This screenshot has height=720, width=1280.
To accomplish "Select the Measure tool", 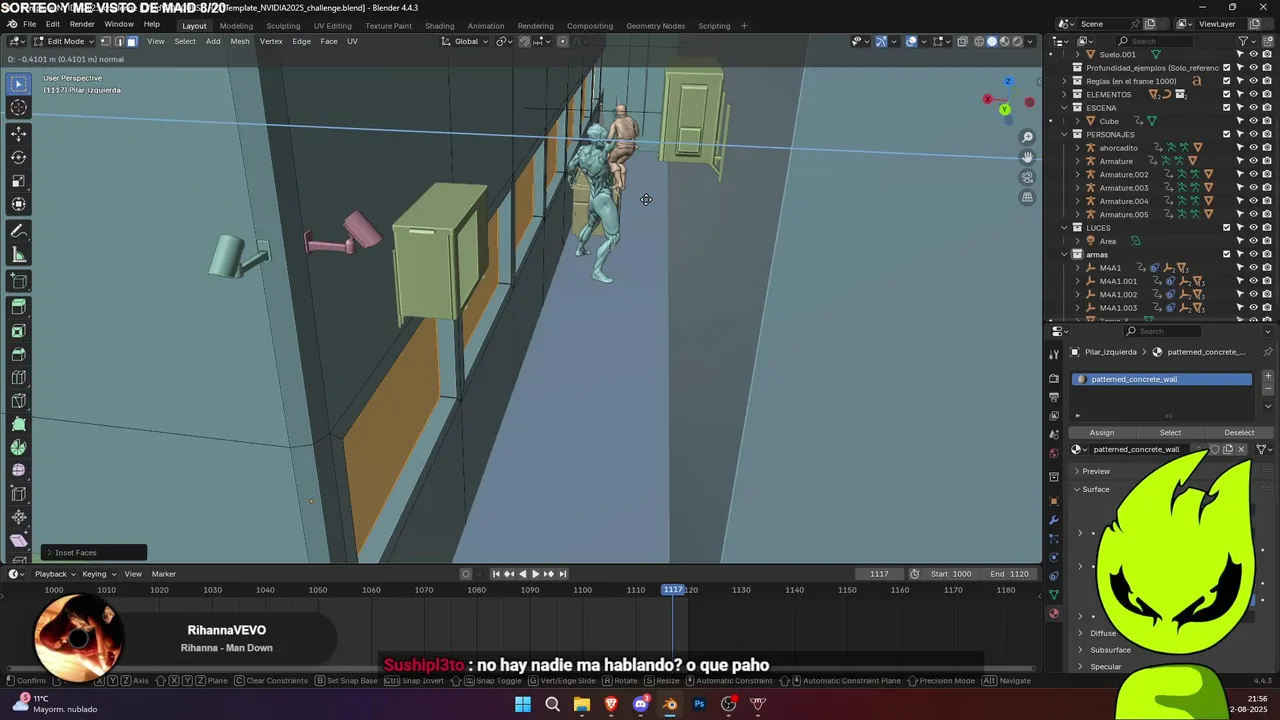I will click(19, 255).
